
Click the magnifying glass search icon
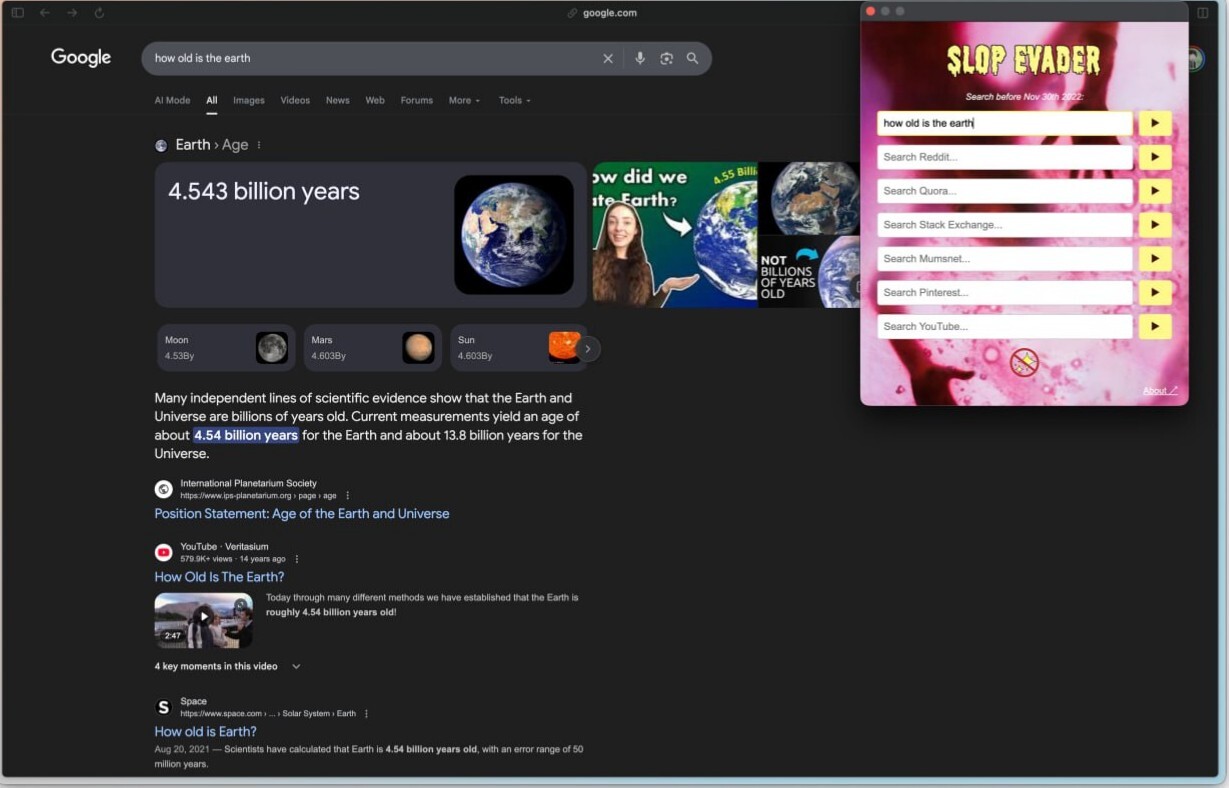pyautogui.click(x=692, y=59)
